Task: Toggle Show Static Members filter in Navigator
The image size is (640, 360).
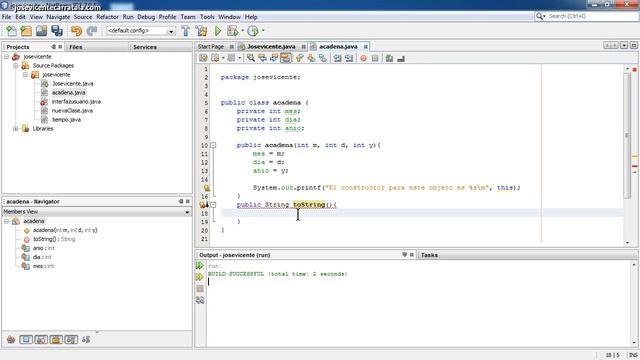Action: click(x=41, y=340)
